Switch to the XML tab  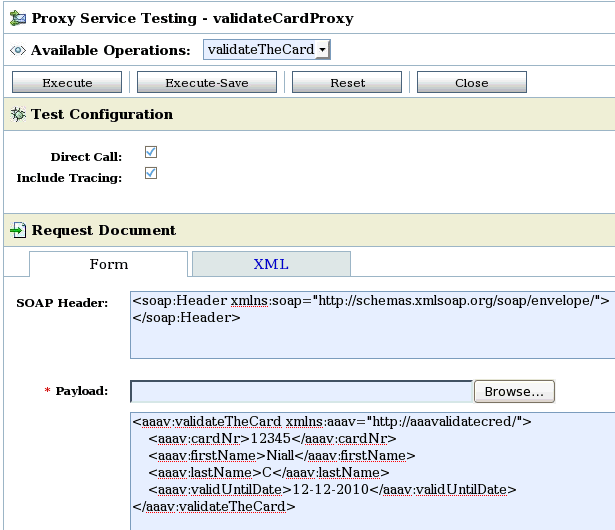[x=271, y=264]
